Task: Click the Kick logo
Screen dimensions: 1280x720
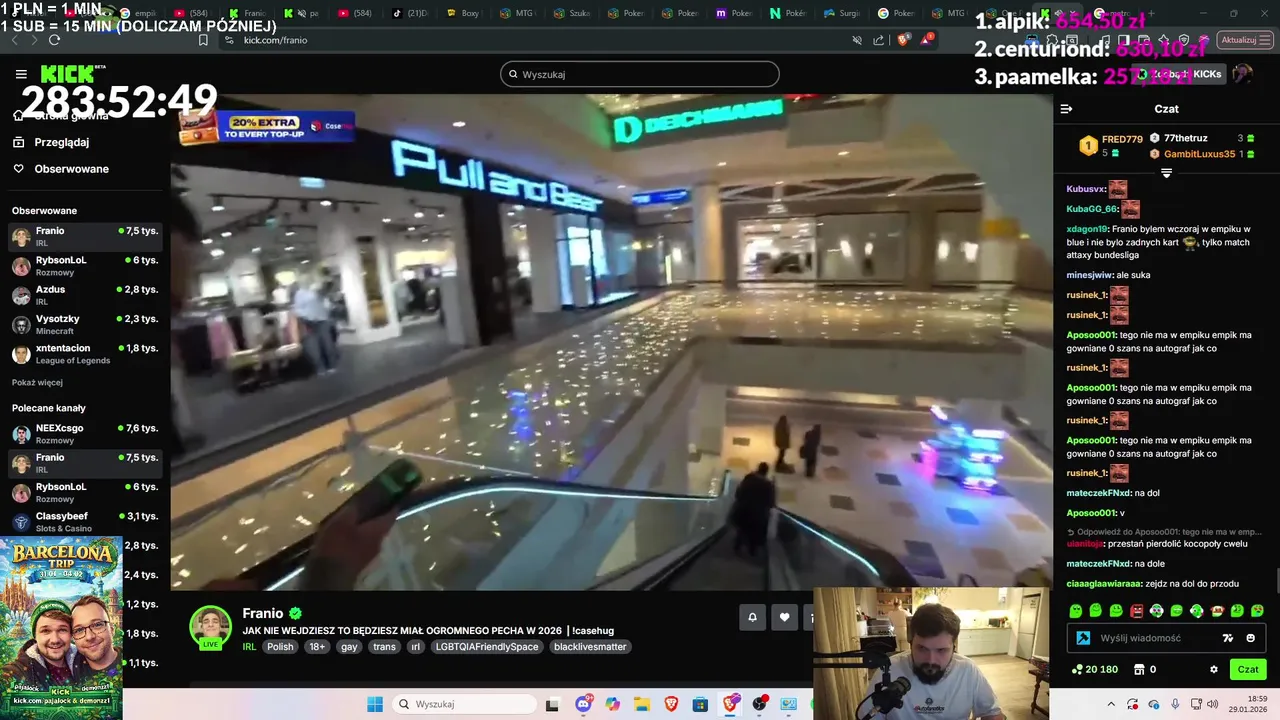Action: click(x=67, y=74)
